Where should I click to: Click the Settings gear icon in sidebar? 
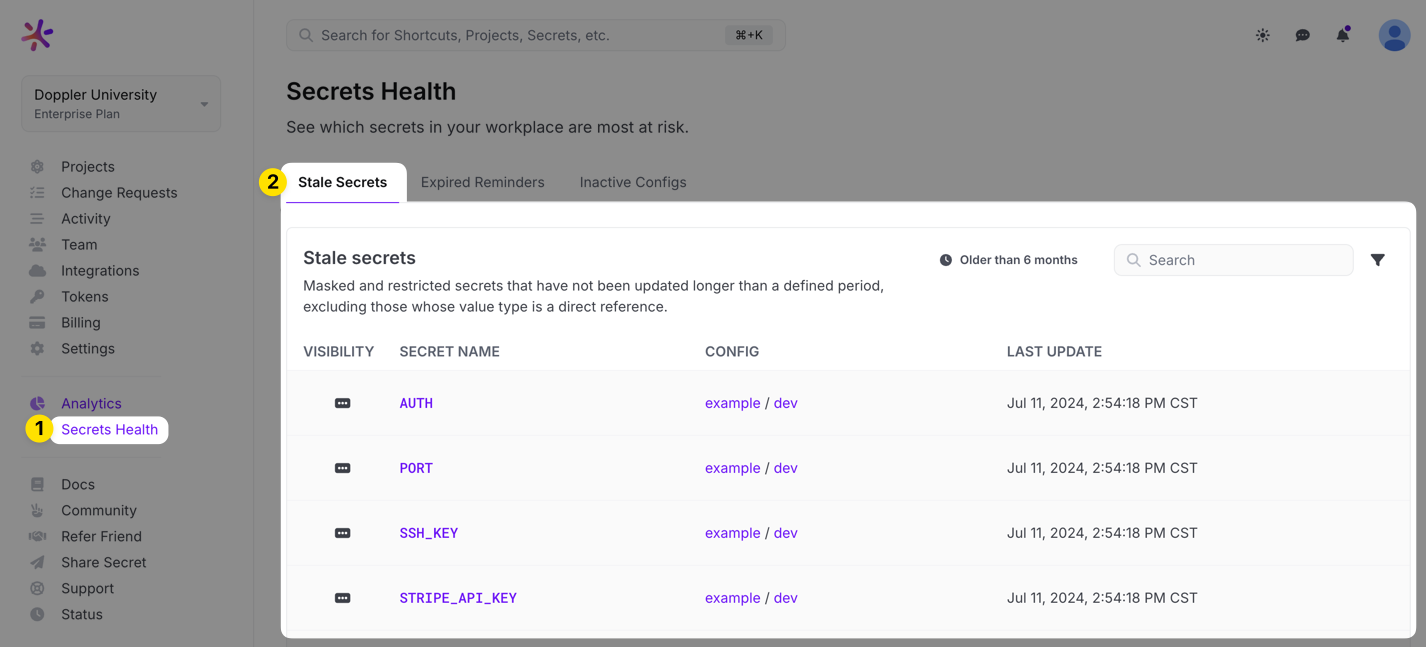pos(37,349)
